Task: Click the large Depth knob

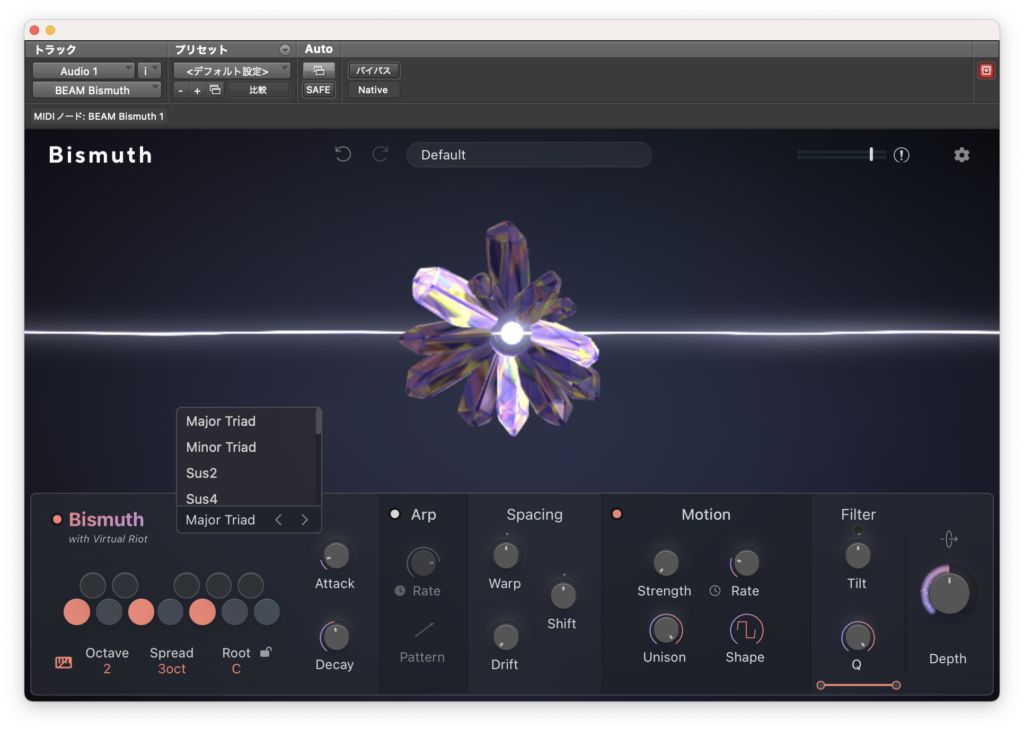Action: 948,593
